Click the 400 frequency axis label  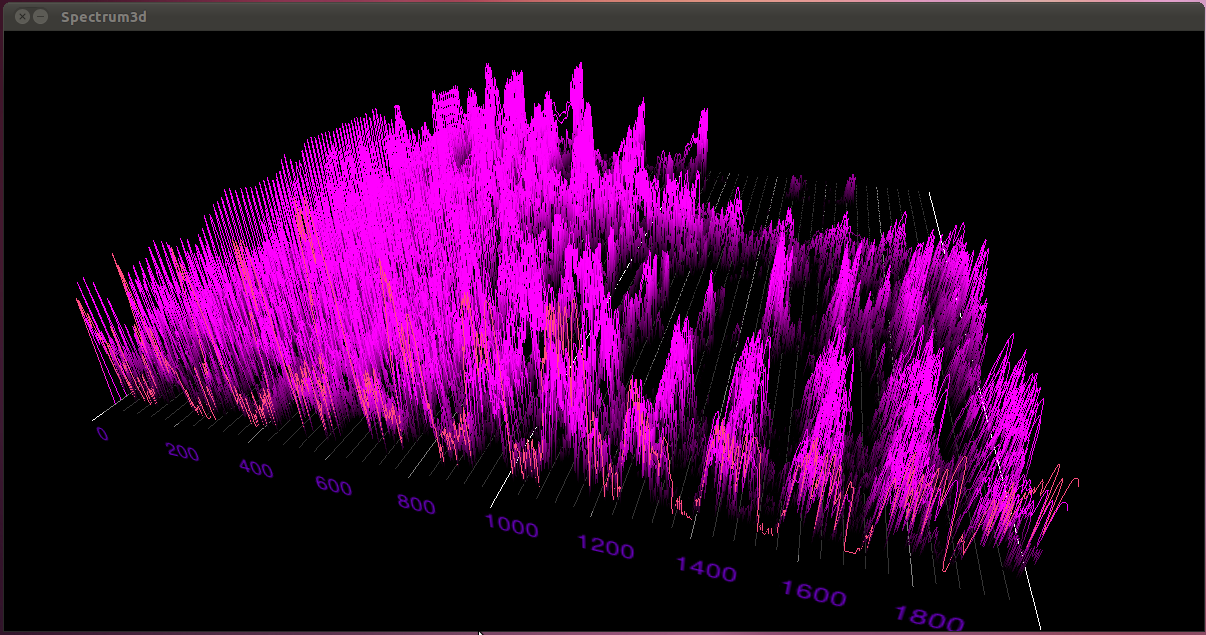pos(257,469)
